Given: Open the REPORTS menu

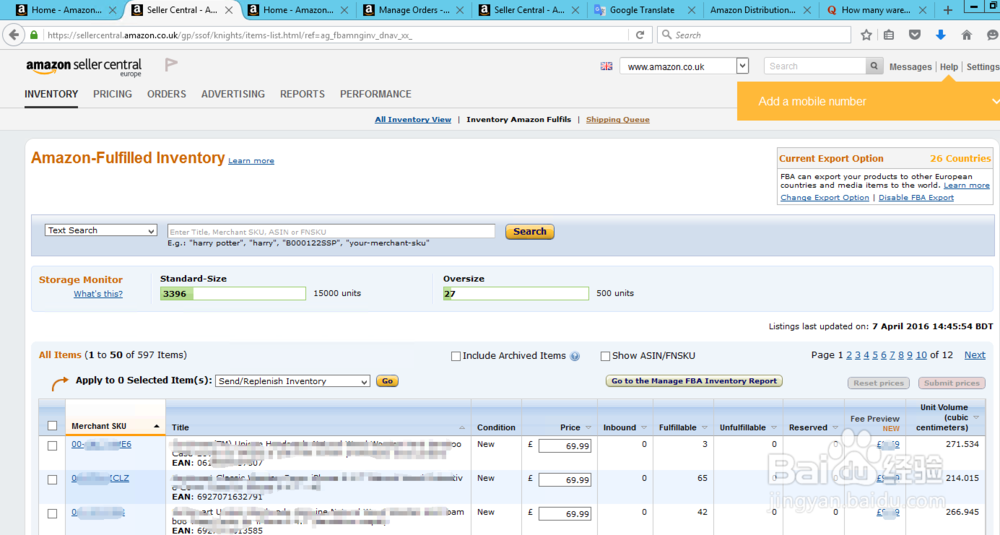Looking at the screenshot, I should pos(302,94).
